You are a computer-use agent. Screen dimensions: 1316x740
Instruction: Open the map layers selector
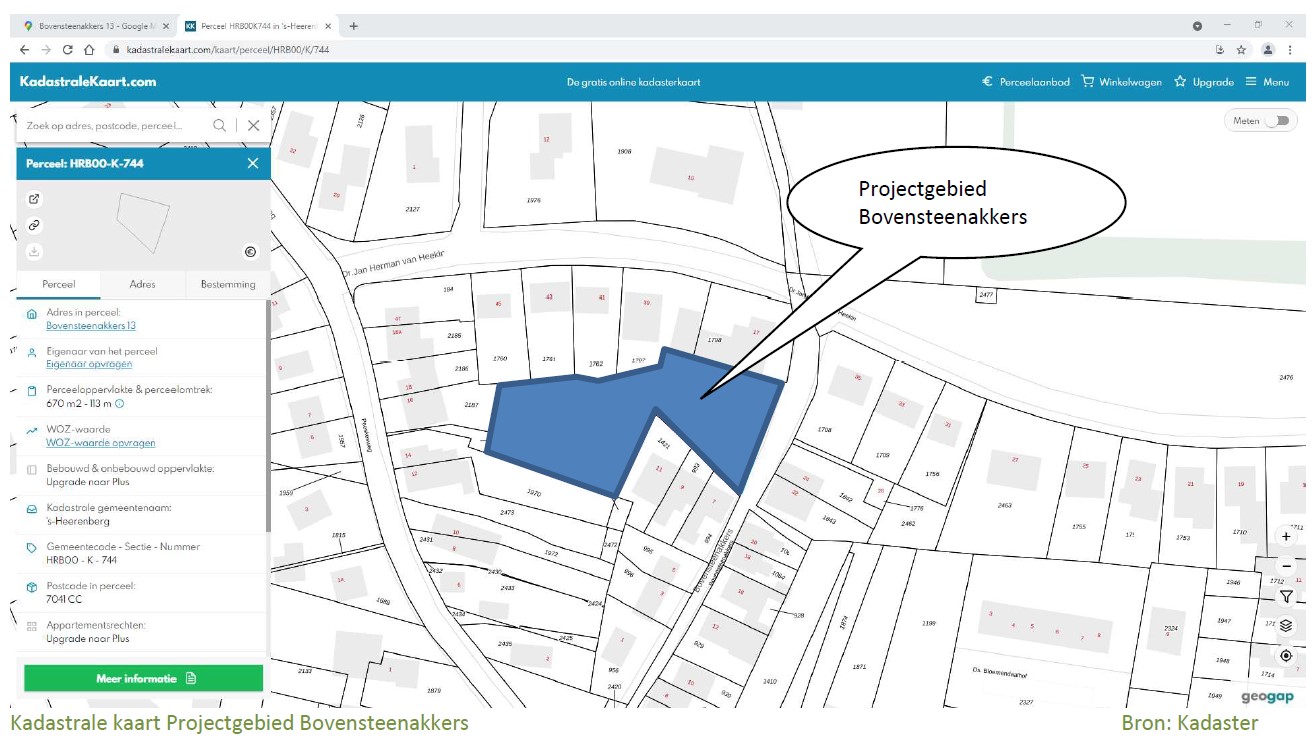(x=1286, y=626)
